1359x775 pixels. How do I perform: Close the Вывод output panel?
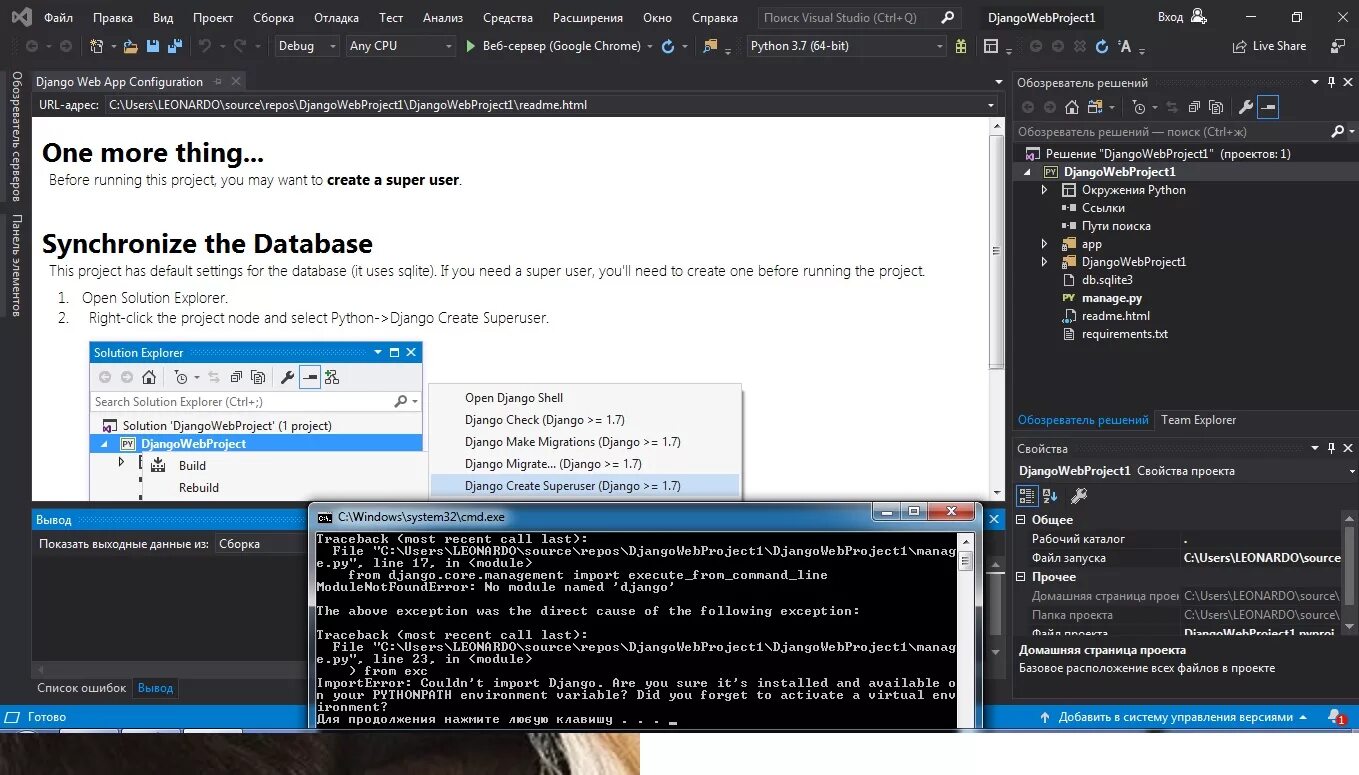[994, 519]
